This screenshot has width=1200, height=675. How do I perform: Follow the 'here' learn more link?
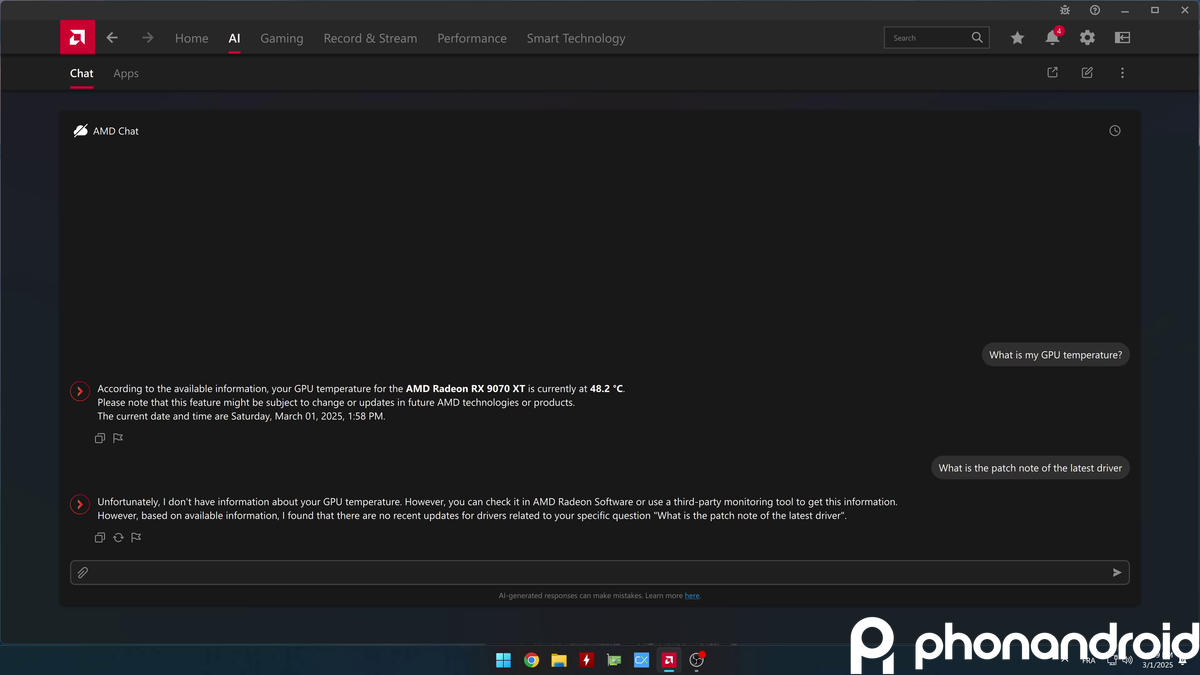pos(692,596)
